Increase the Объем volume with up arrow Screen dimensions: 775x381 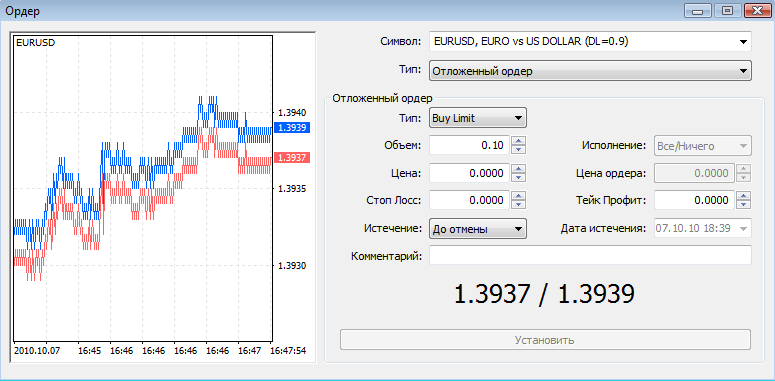(518, 141)
